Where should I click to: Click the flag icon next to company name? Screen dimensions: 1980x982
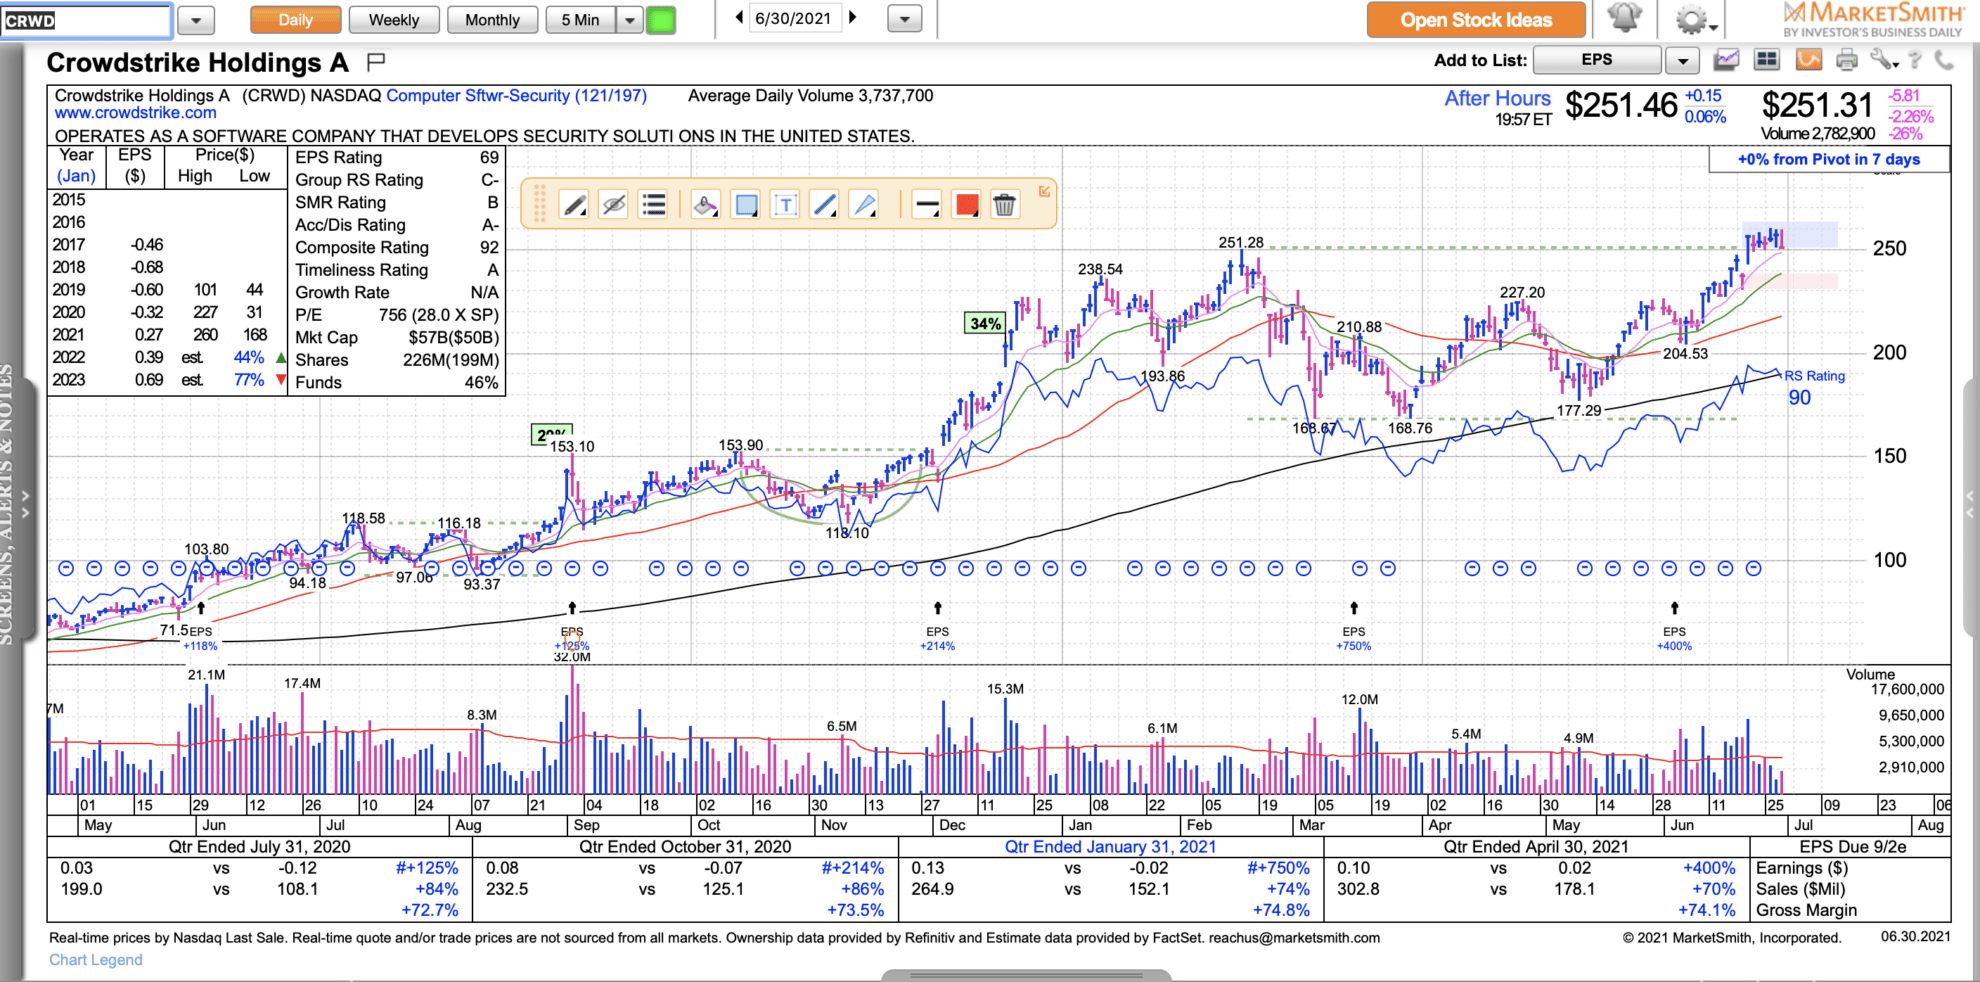click(376, 63)
